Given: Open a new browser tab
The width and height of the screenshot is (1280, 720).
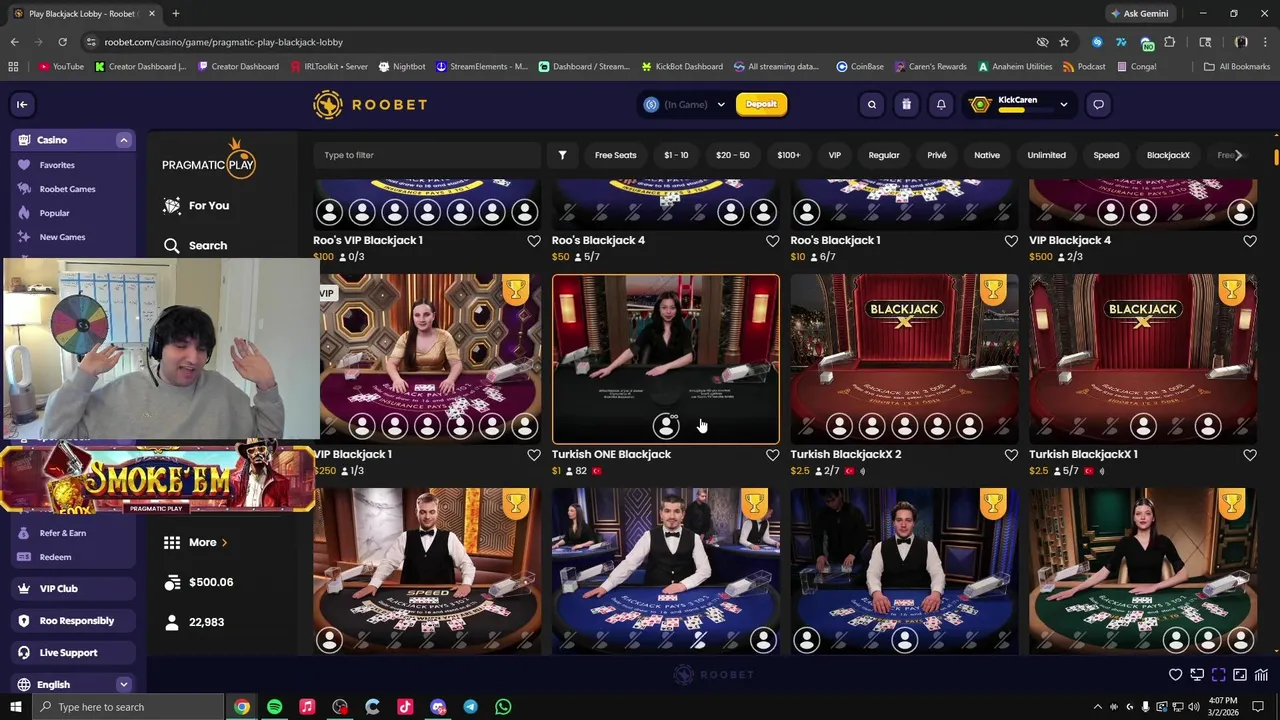Looking at the screenshot, I should pyautogui.click(x=176, y=14).
